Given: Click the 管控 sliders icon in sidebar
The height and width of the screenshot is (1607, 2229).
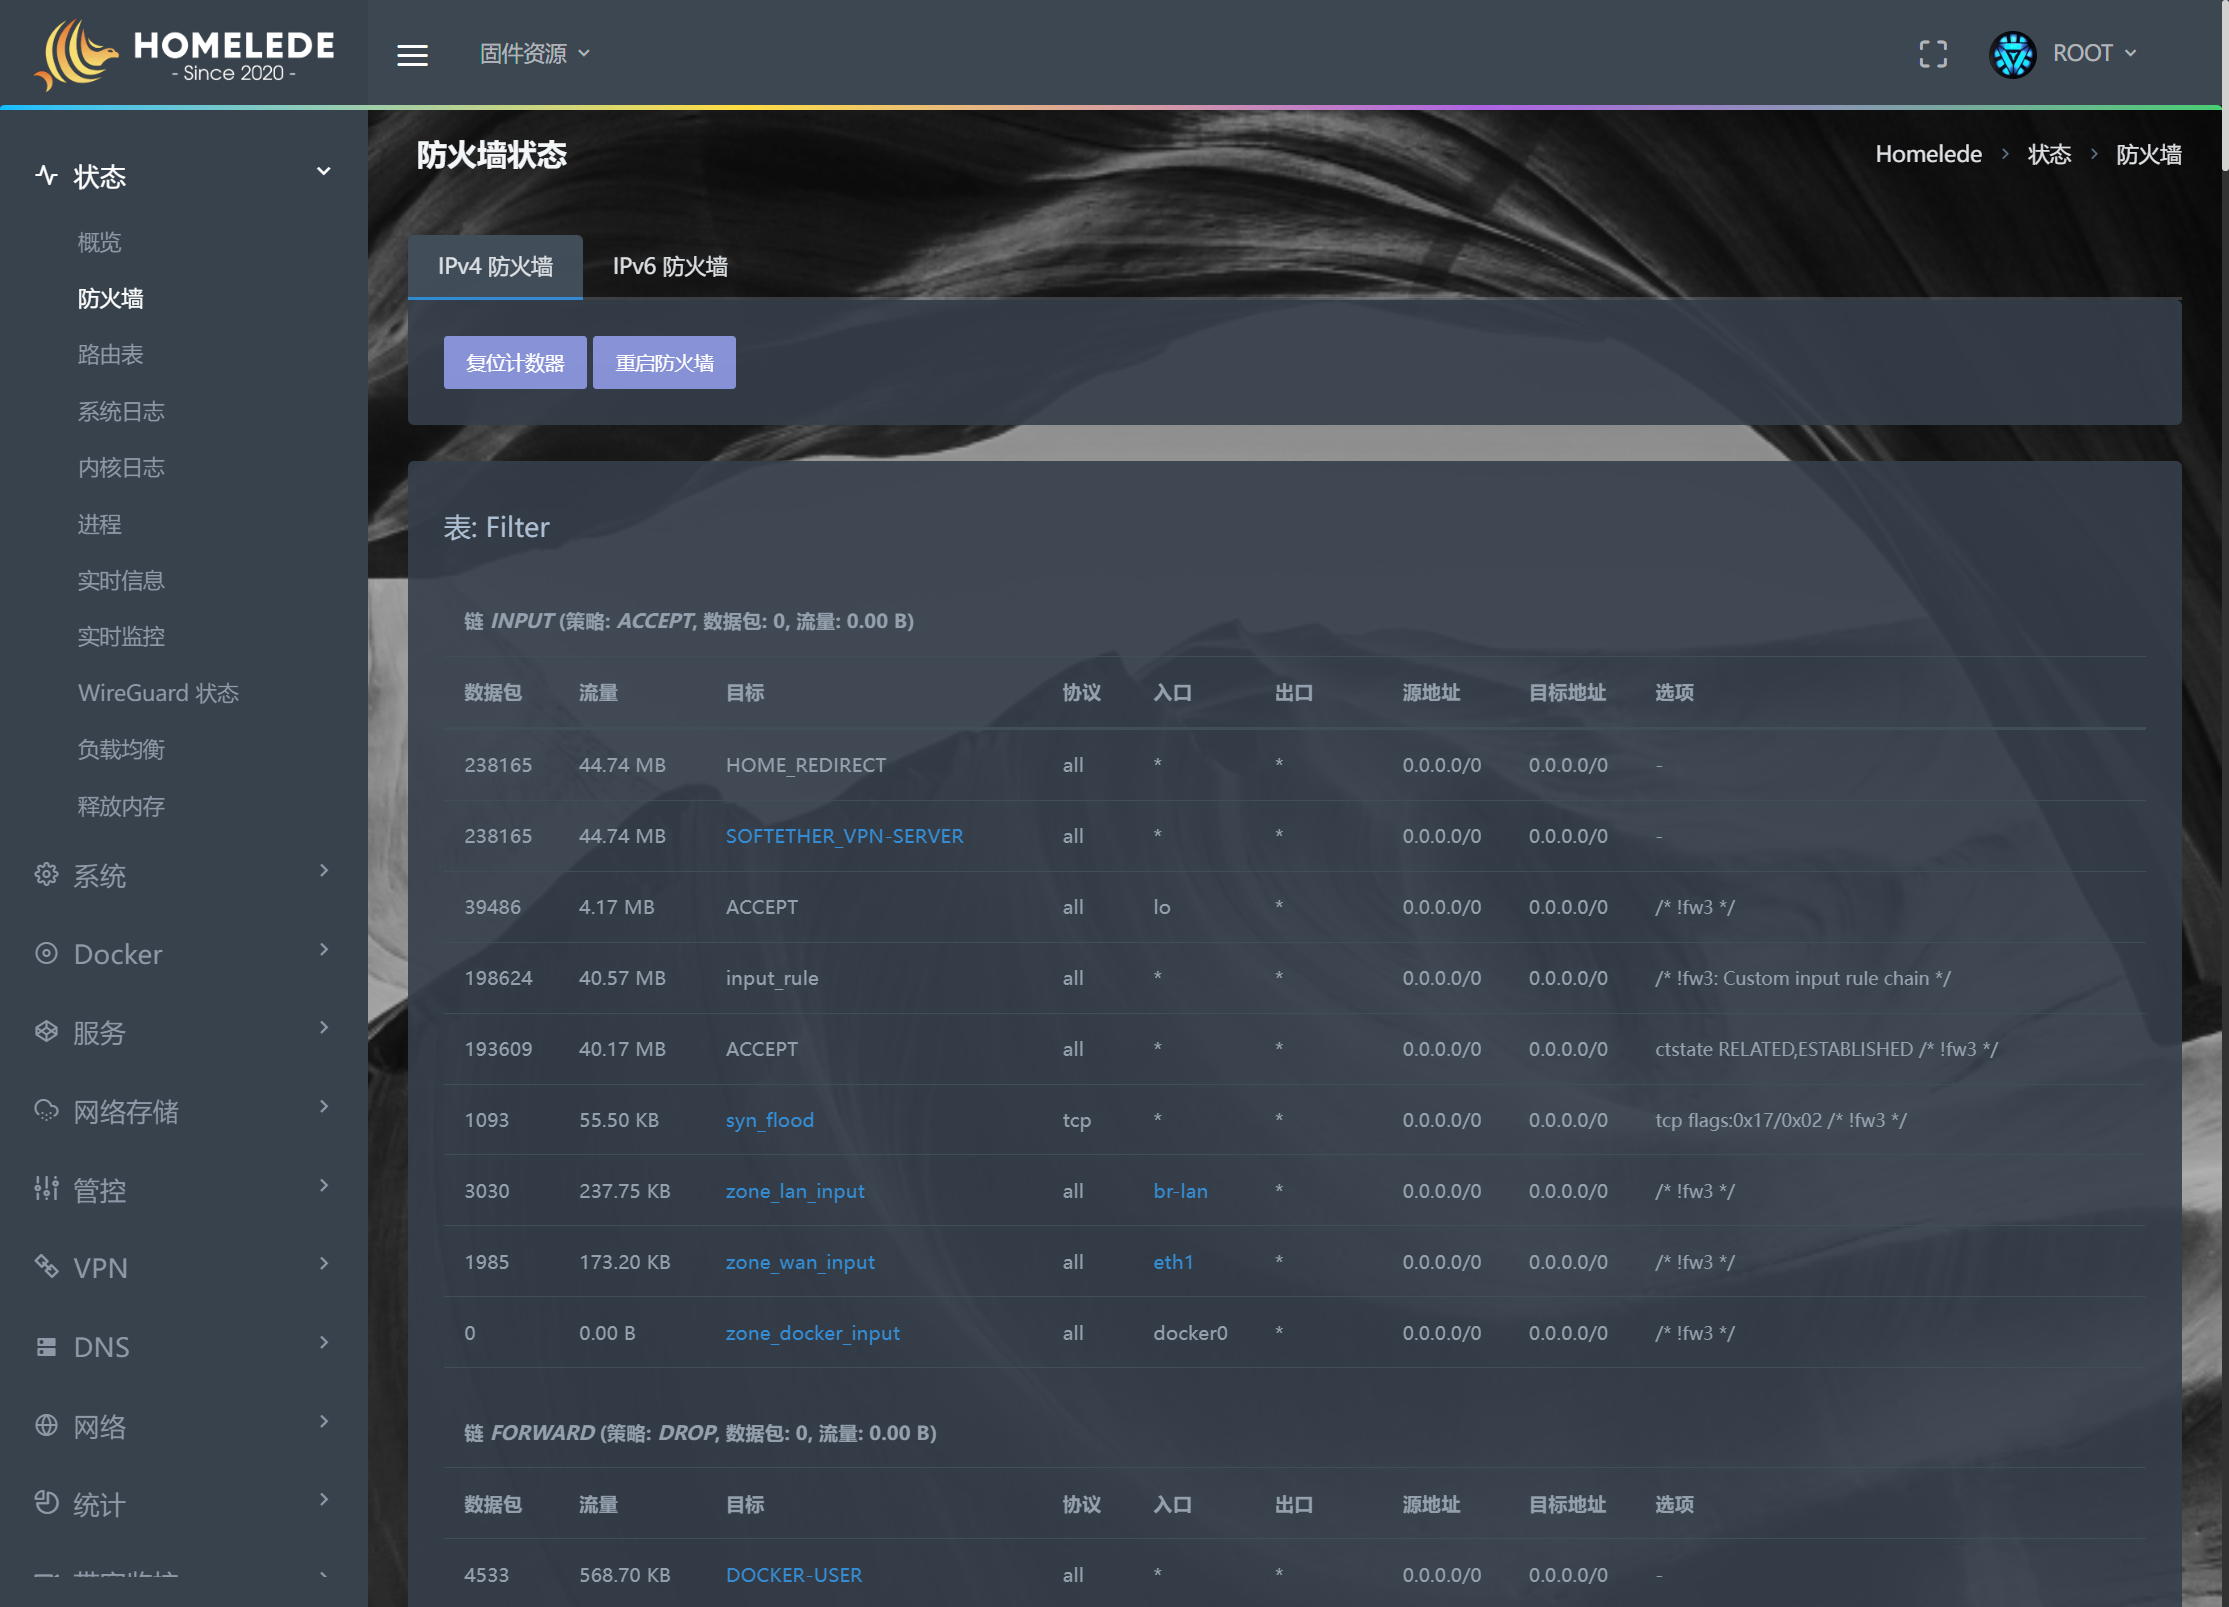Looking at the screenshot, I should (x=46, y=1188).
